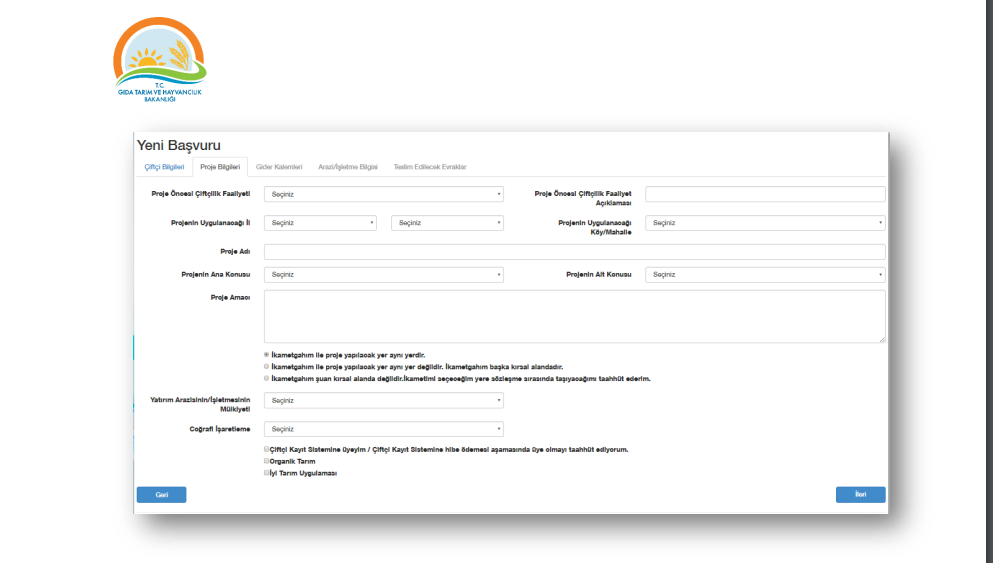This screenshot has width=993, height=563.
Task: Open the Coğrafi İşaretleme dropdown
Action: pos(383,429)
